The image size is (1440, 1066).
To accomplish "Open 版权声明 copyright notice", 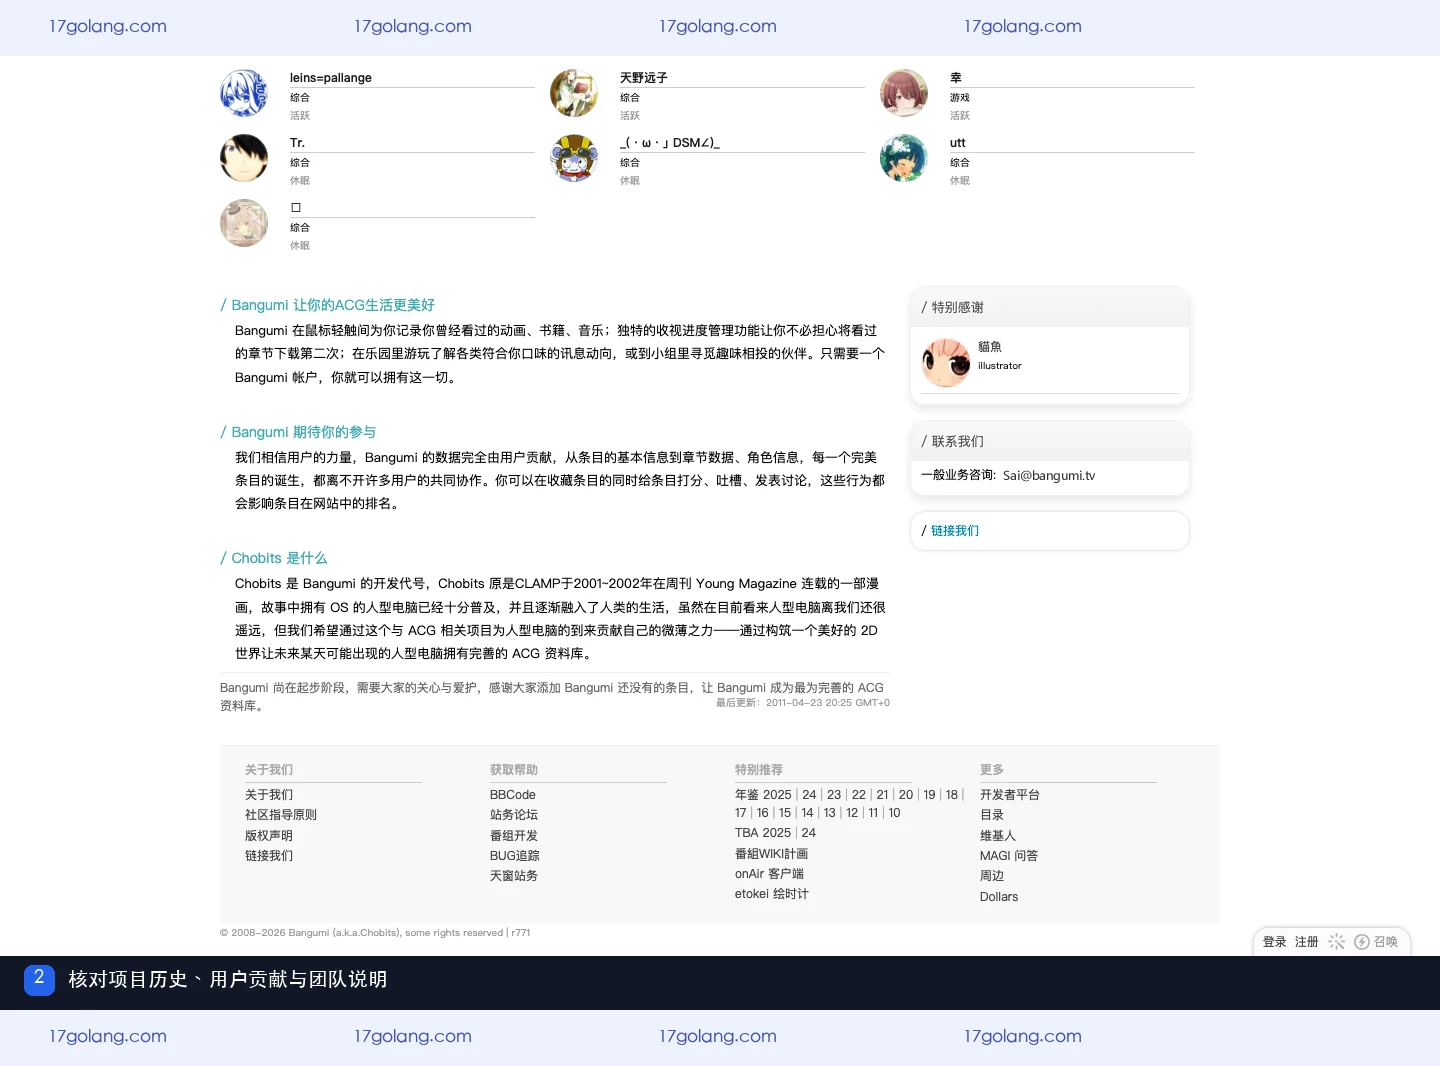I will click(269, 836).
